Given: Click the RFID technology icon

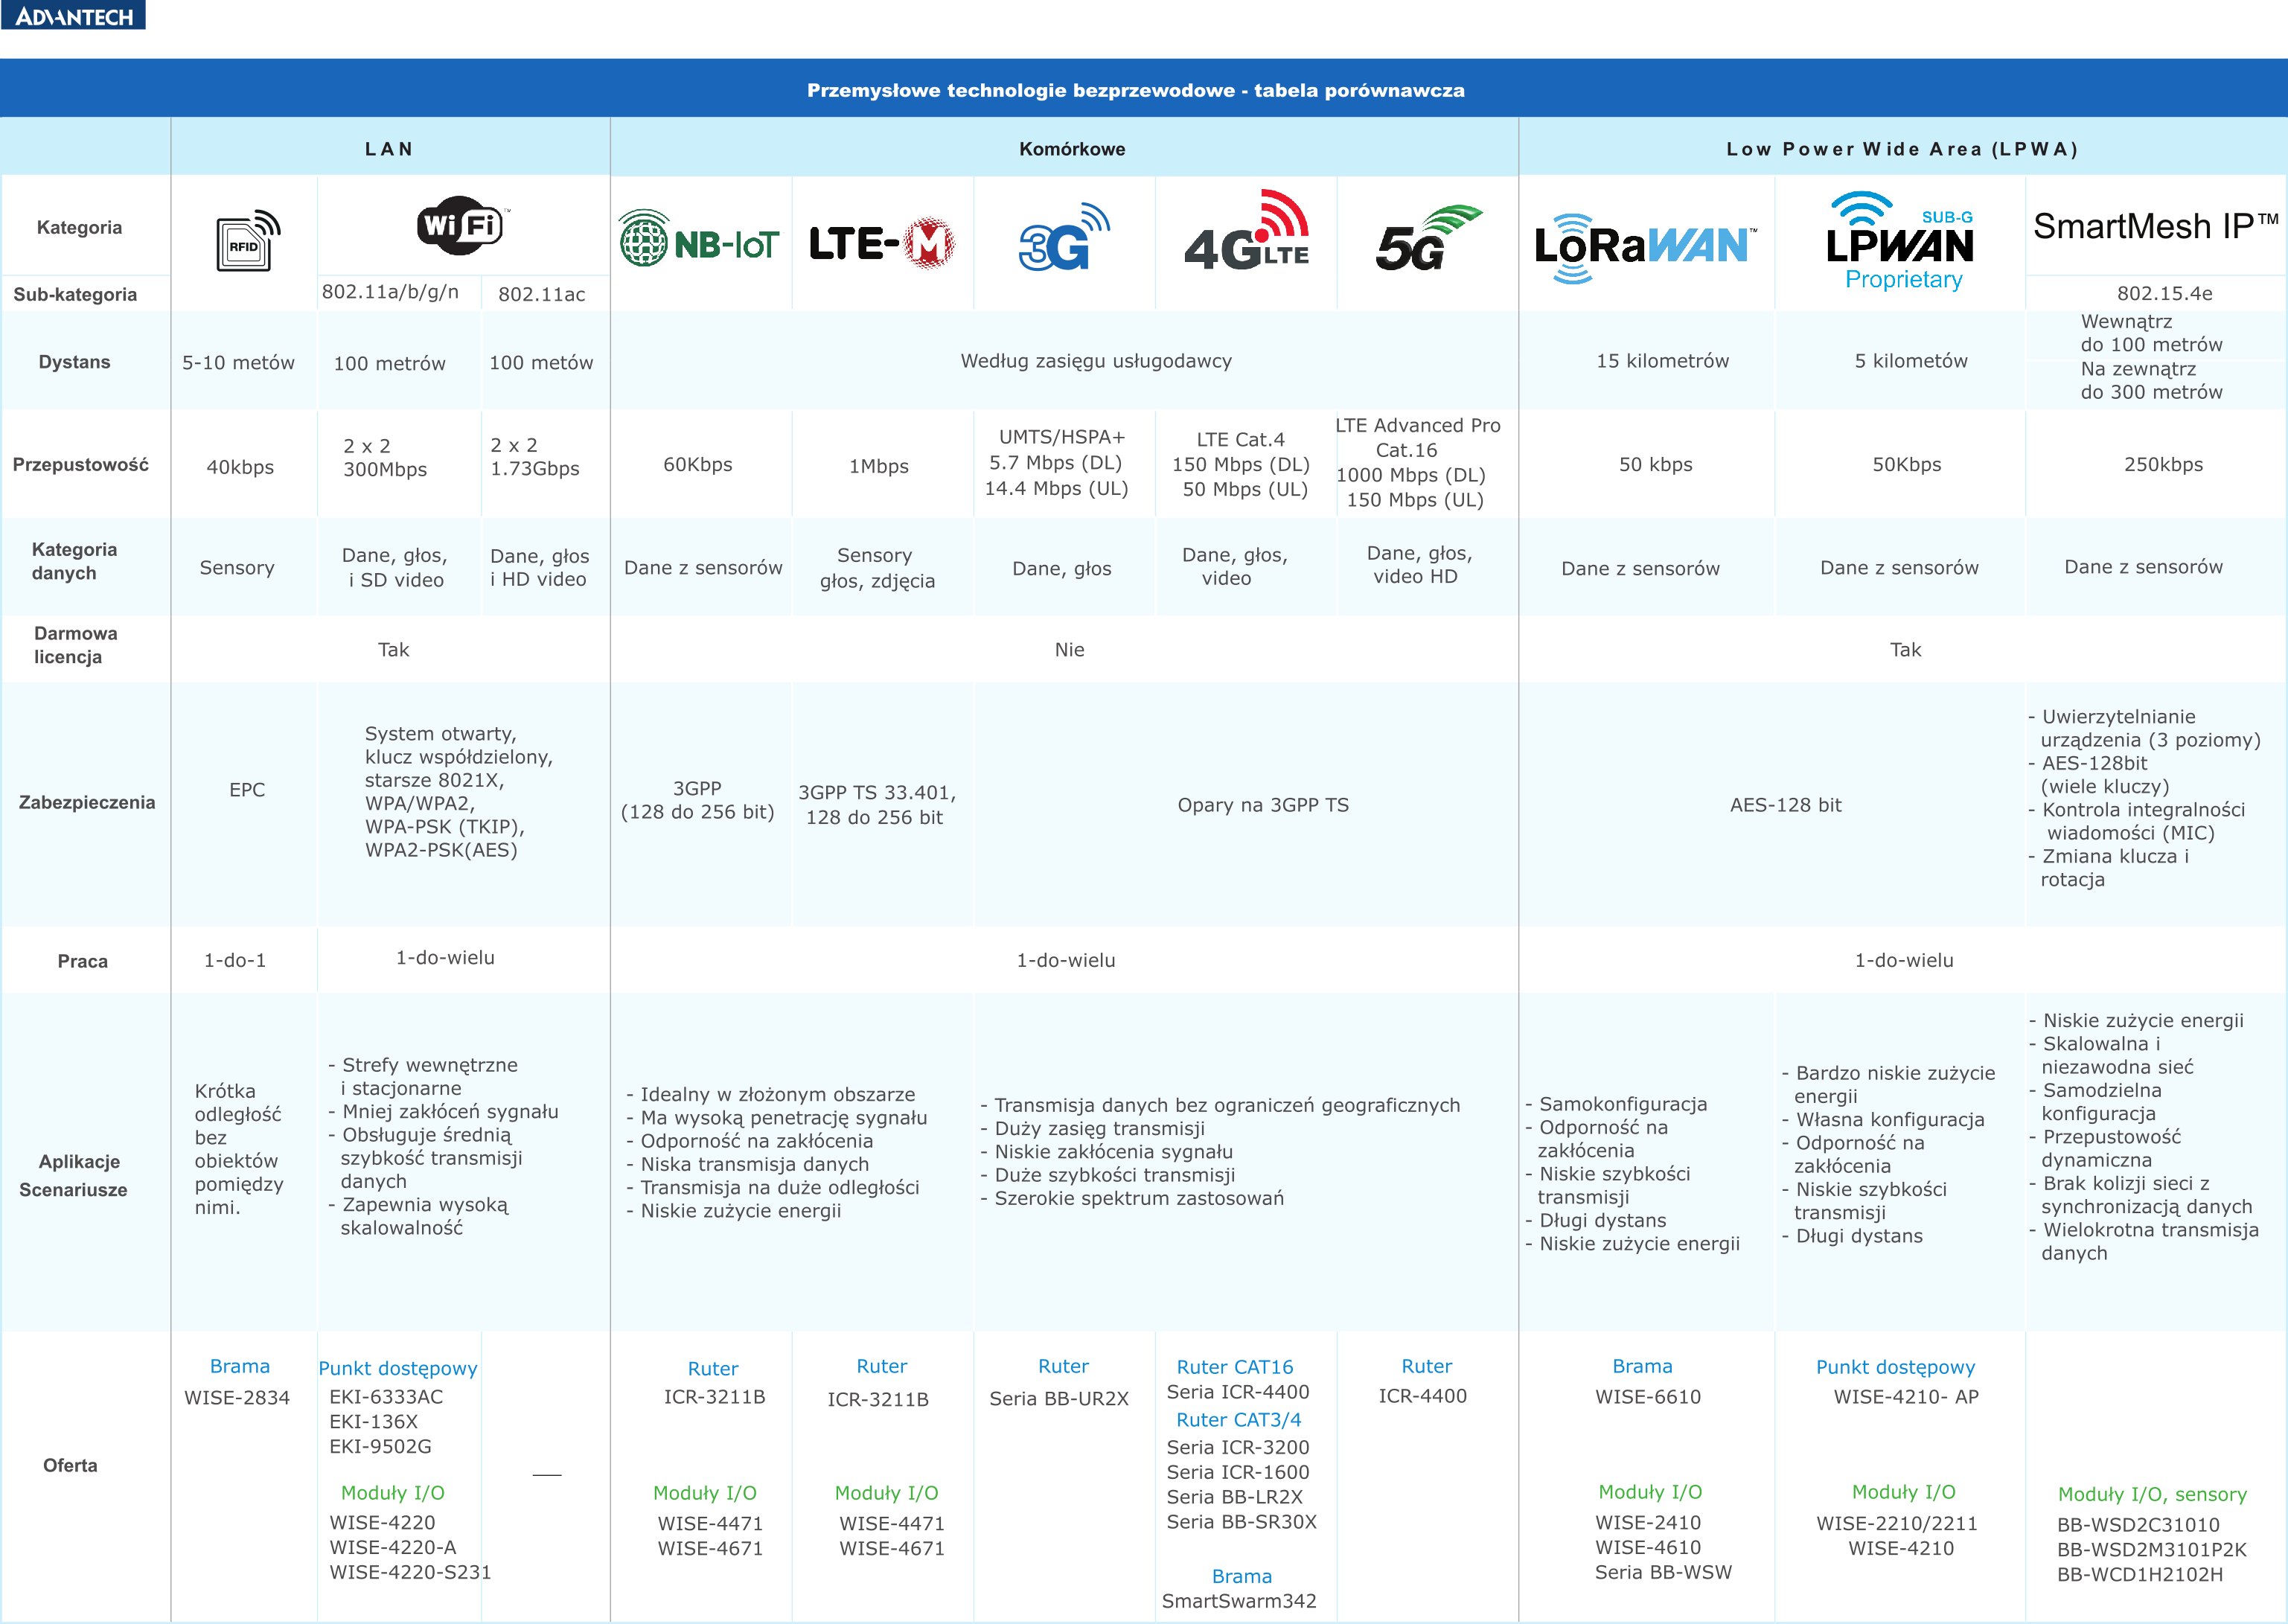Looking at the screenshot, I should point(248,240).
